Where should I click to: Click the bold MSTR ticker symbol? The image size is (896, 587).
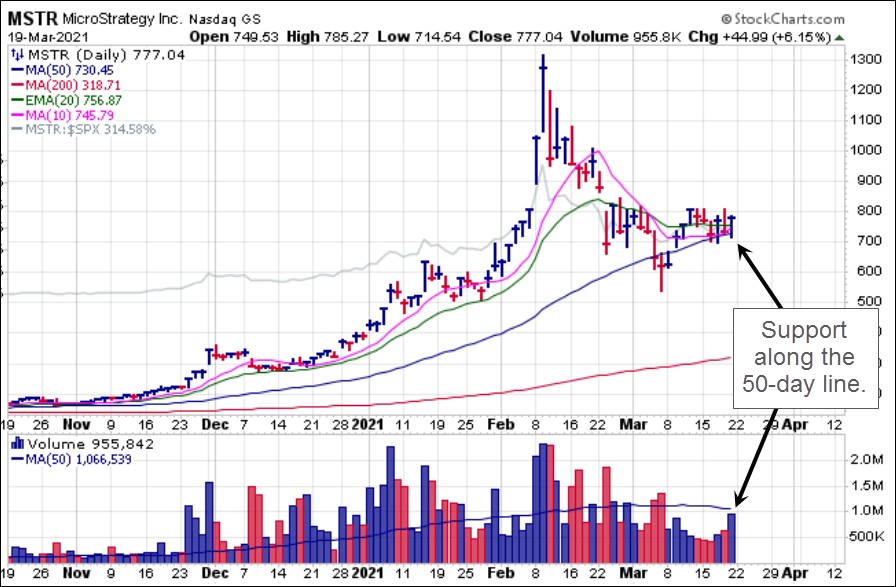point(33,19)
